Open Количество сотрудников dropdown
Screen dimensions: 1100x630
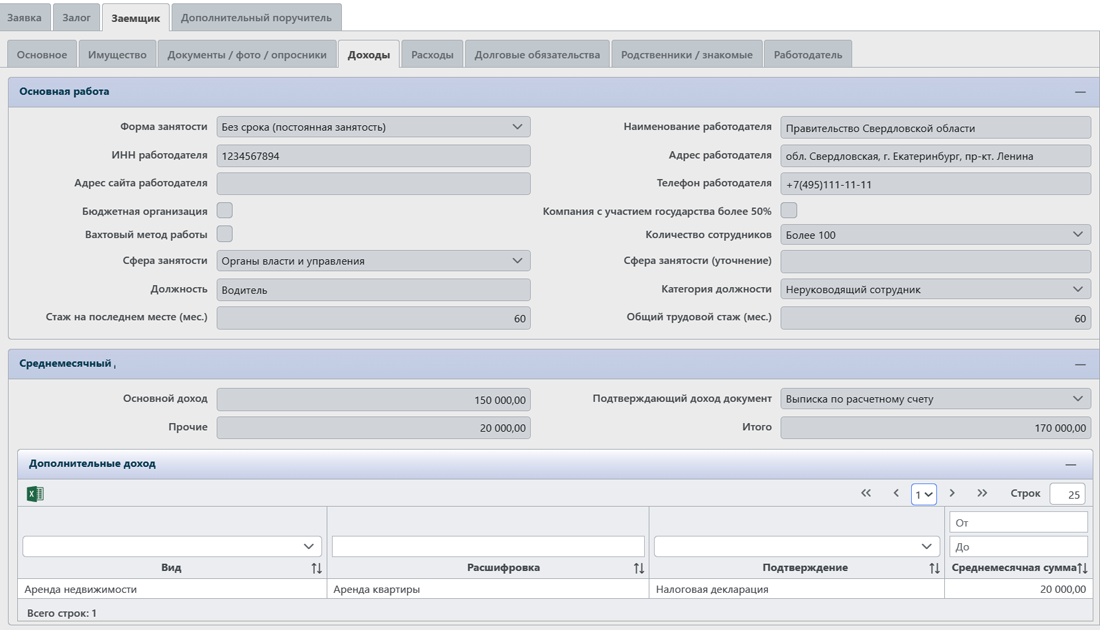pos(935,235)
